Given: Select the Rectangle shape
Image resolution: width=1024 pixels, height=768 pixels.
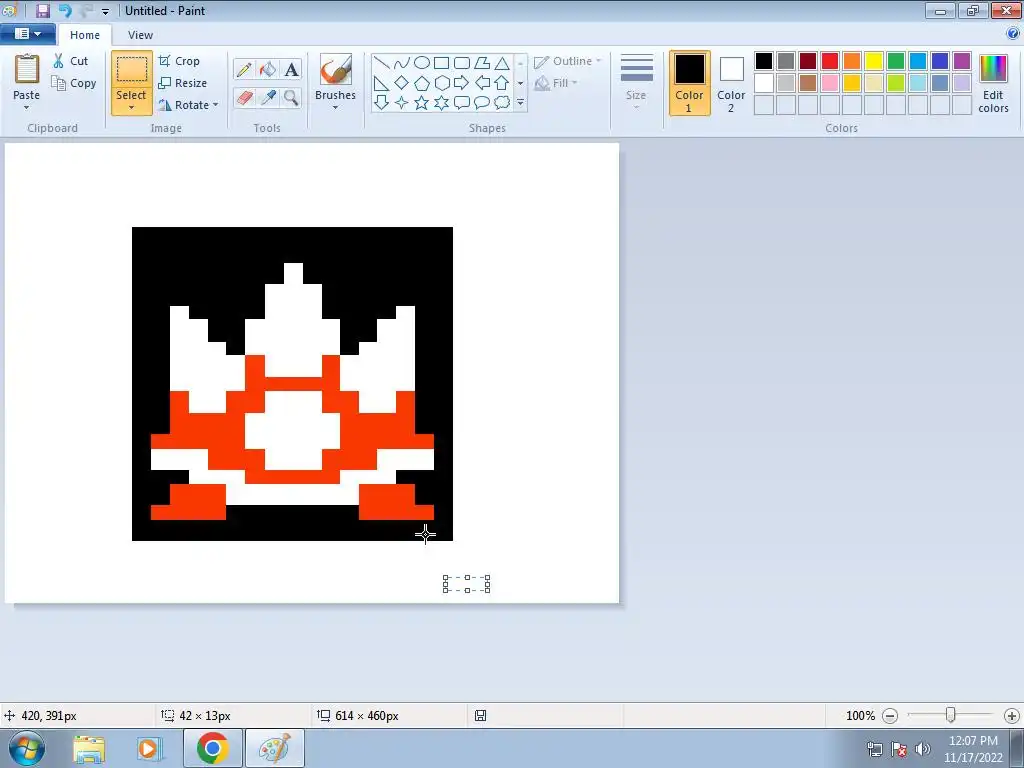Looking at the screenshot, I should coord(441,63).
